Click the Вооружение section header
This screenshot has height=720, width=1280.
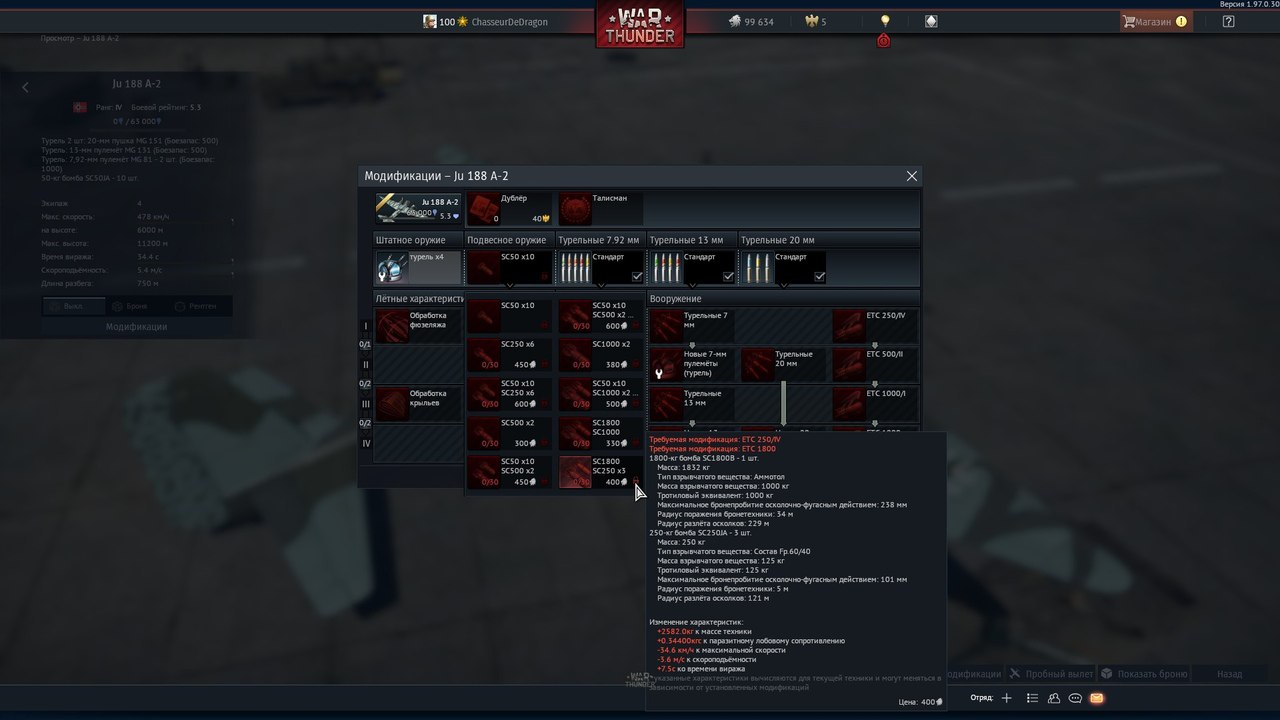(784, 298)
